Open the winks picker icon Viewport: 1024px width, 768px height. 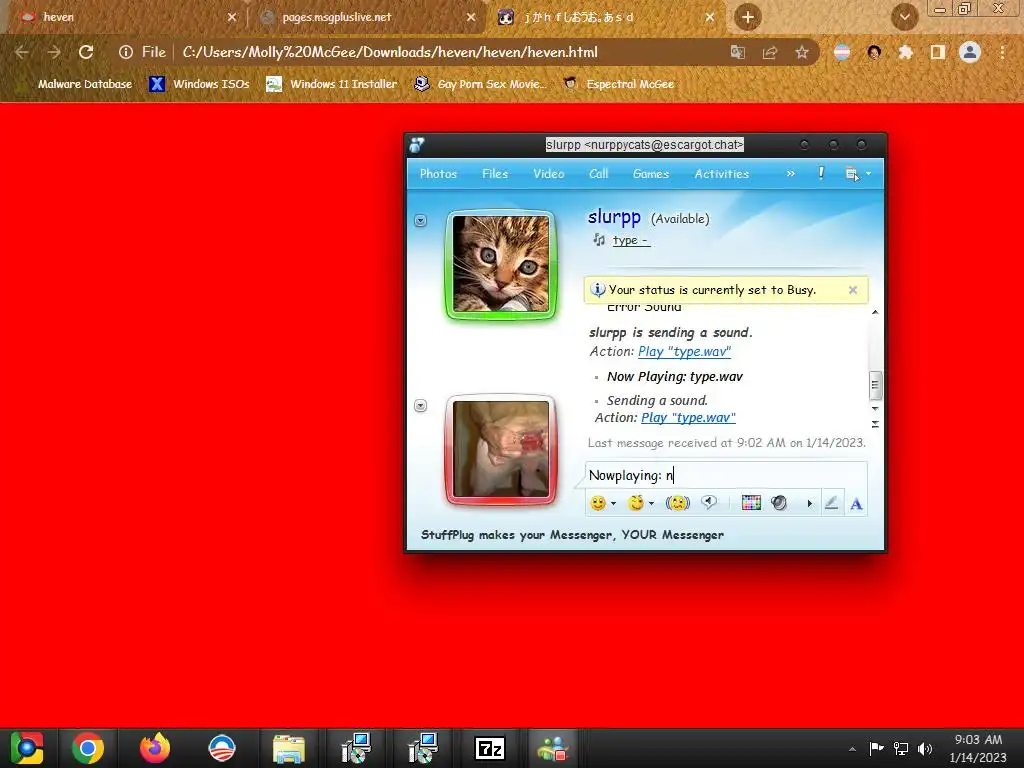tap(636, 503)
